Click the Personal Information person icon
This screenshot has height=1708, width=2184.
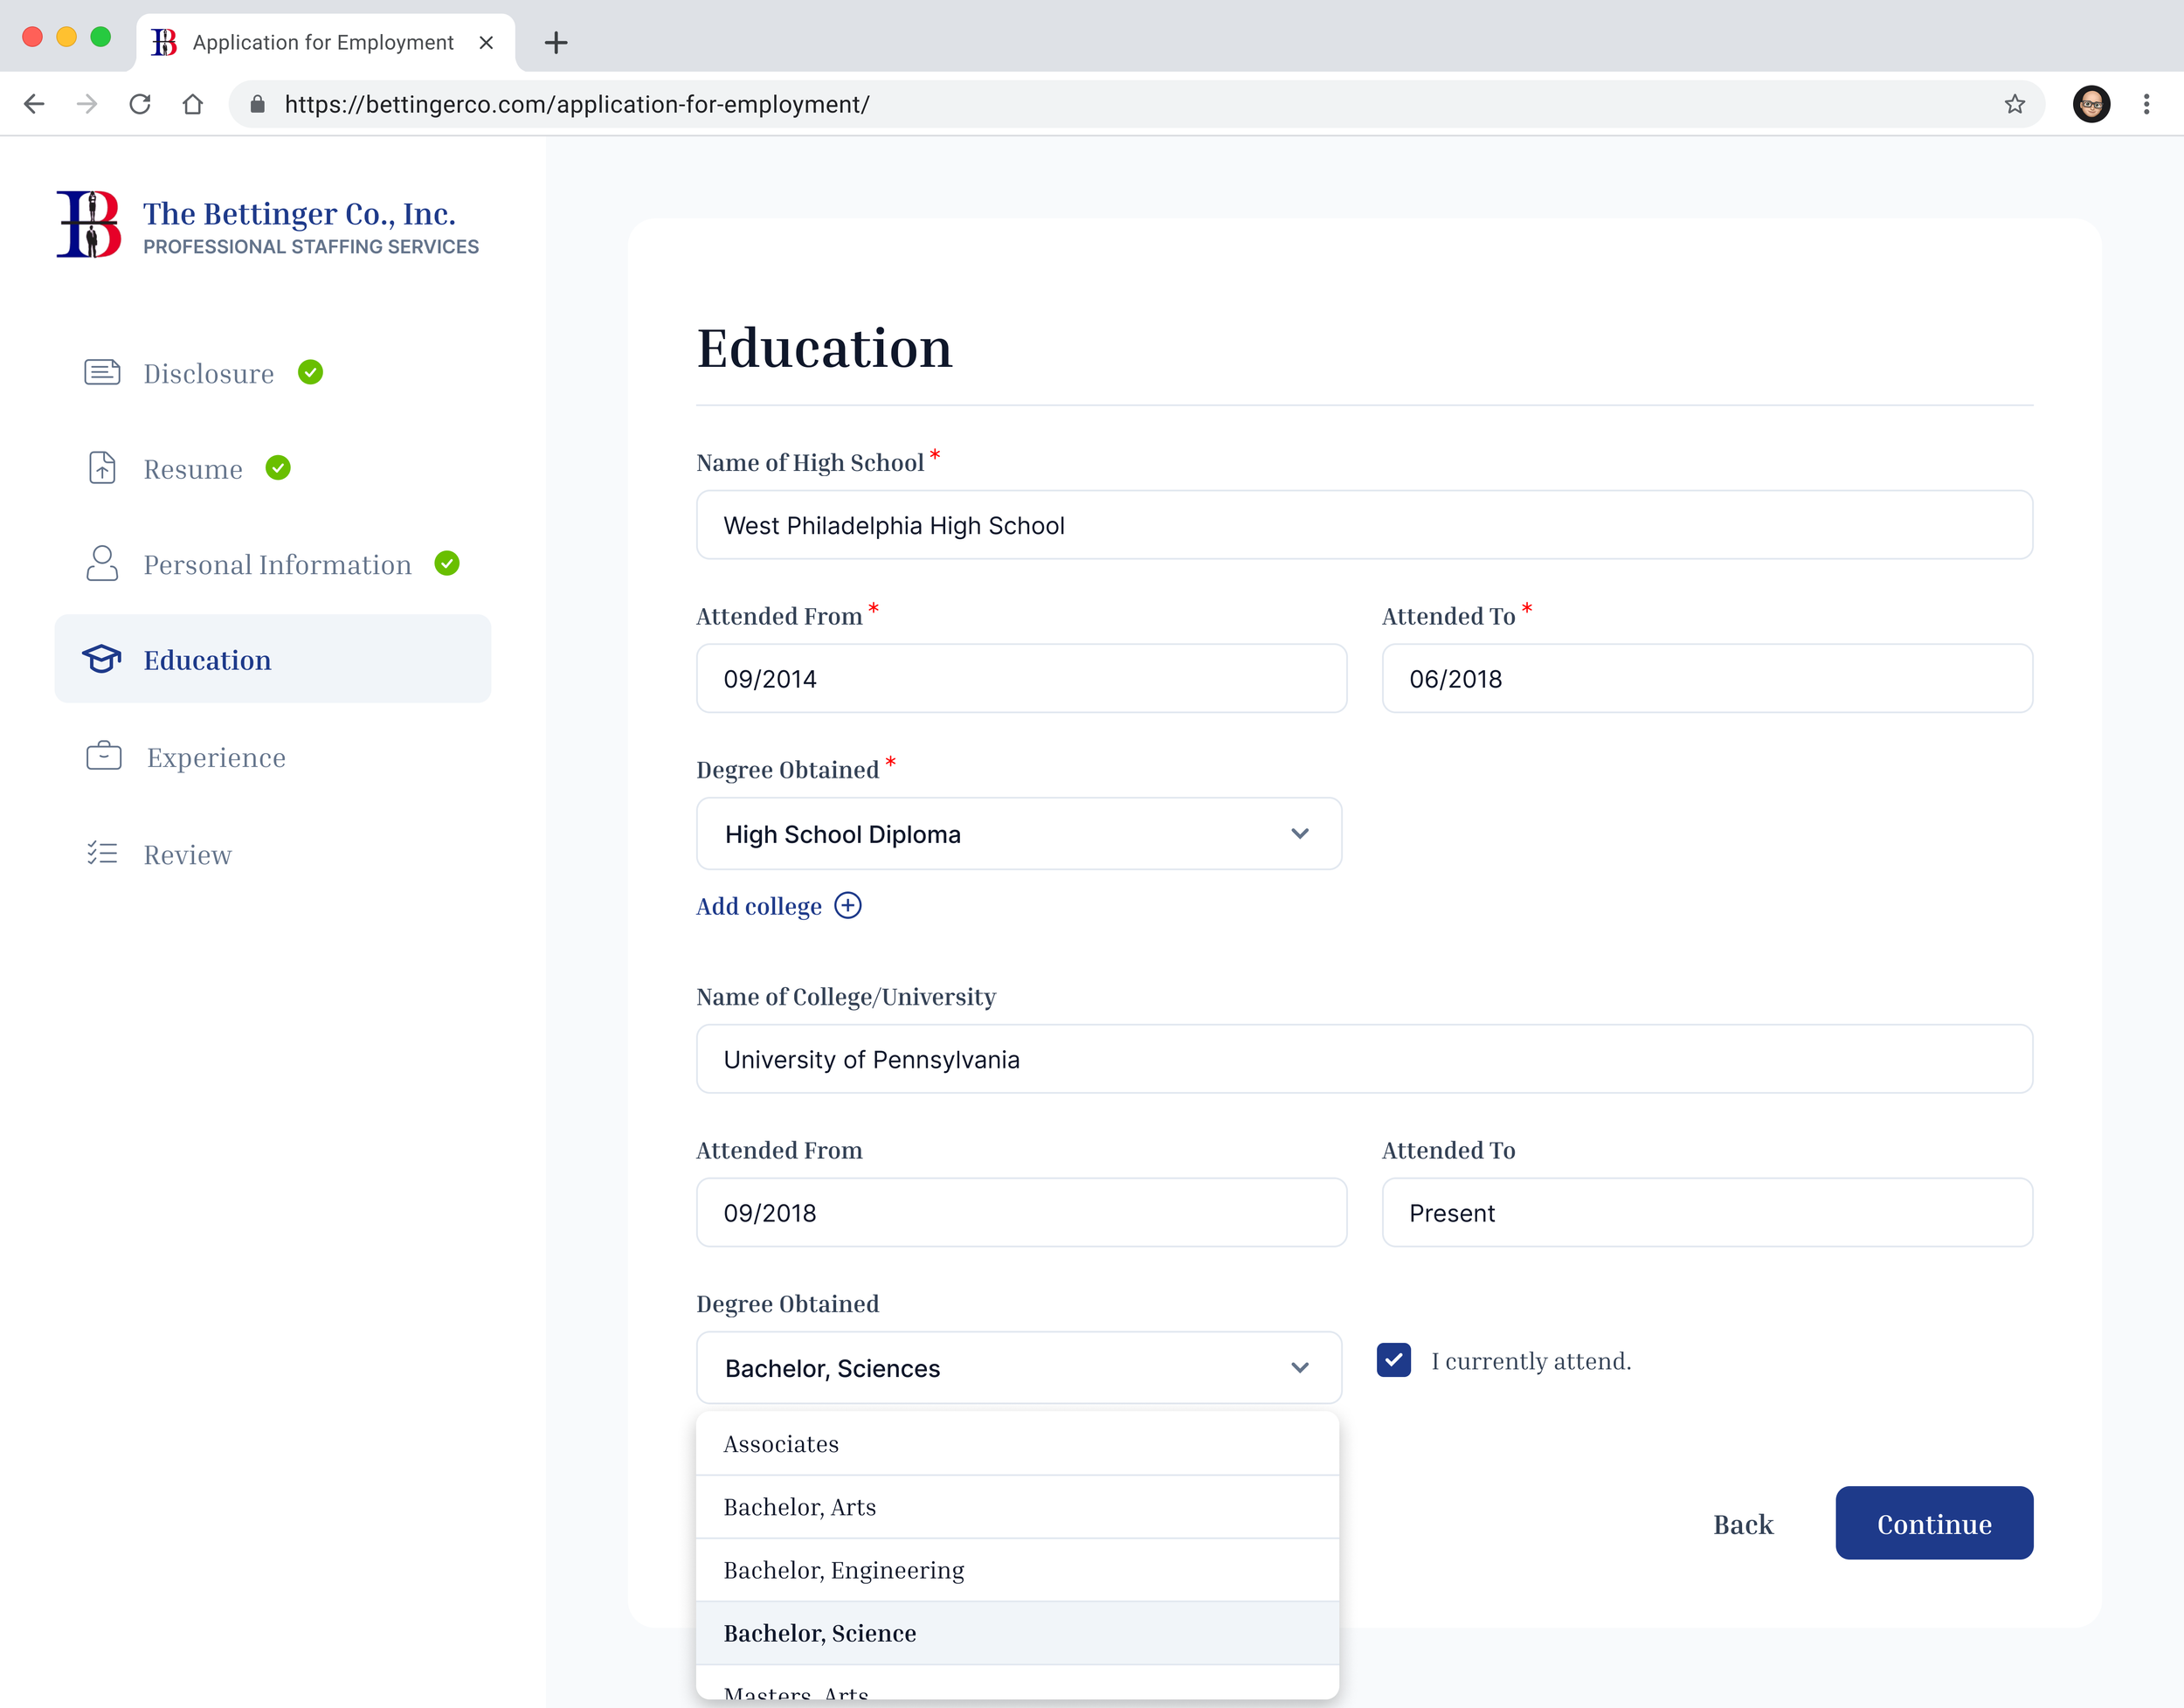pyautogui.click(x=102, y=564)
